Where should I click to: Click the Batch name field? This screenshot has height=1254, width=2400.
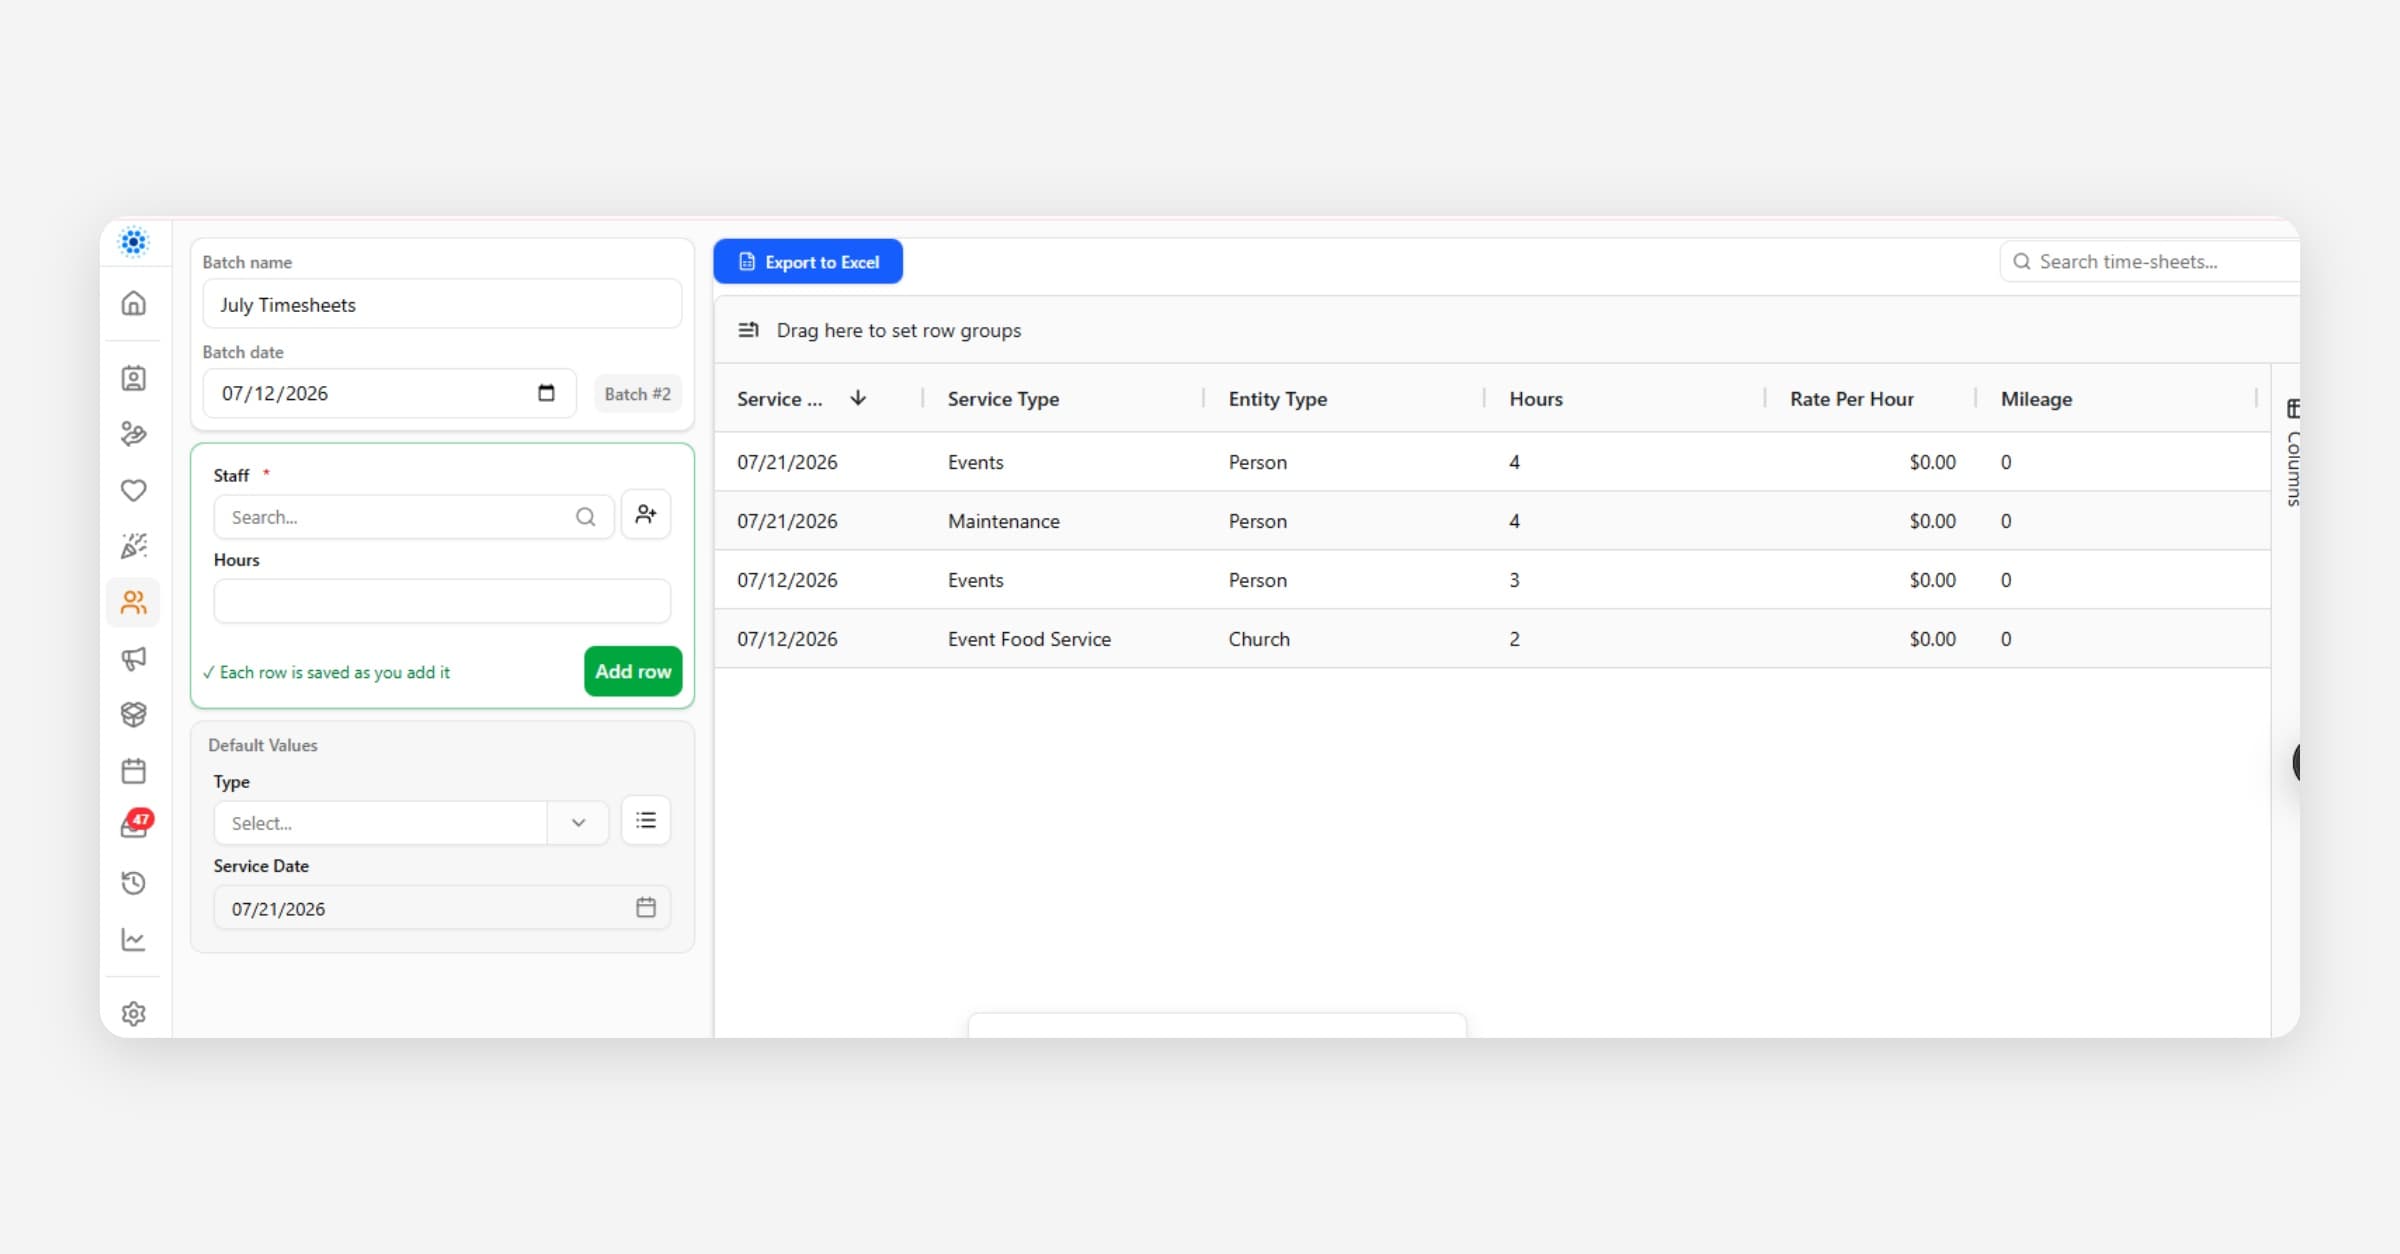442,304
